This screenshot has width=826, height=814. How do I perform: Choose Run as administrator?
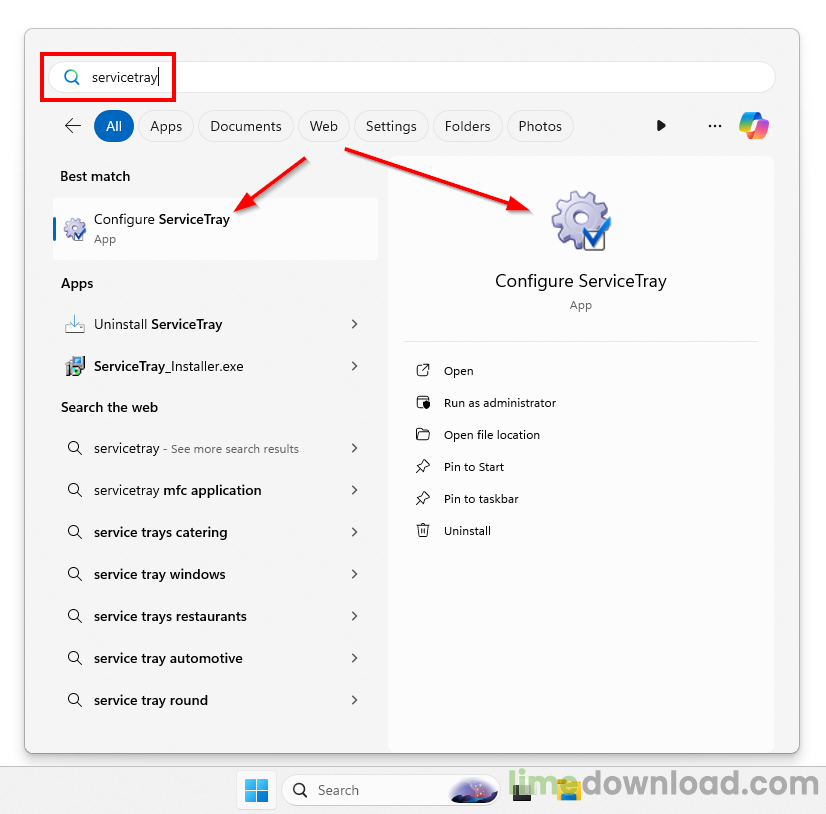[500, 403]
